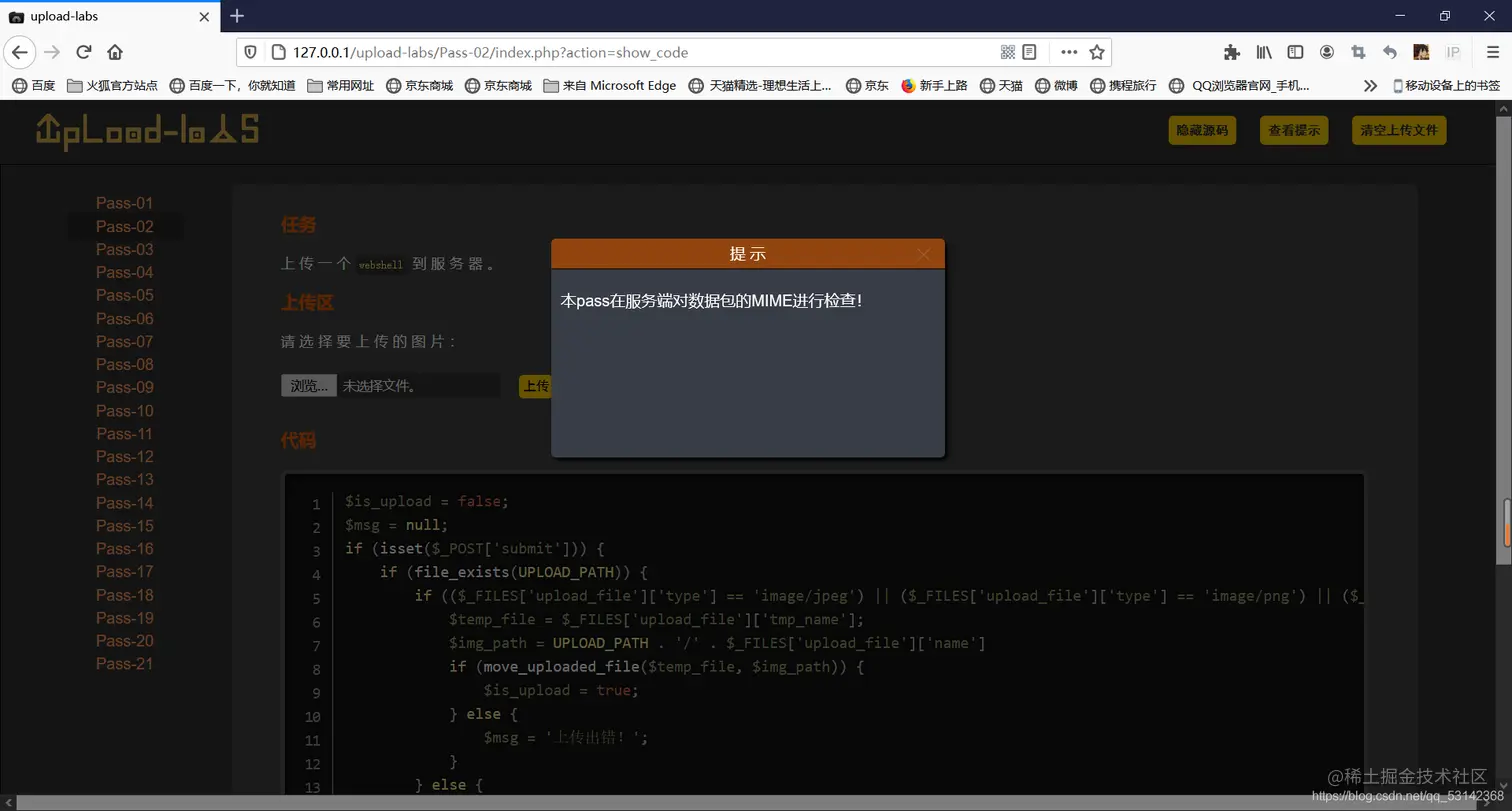
Task: Open the 微博 bookmark
Action: pos(1056,86)
